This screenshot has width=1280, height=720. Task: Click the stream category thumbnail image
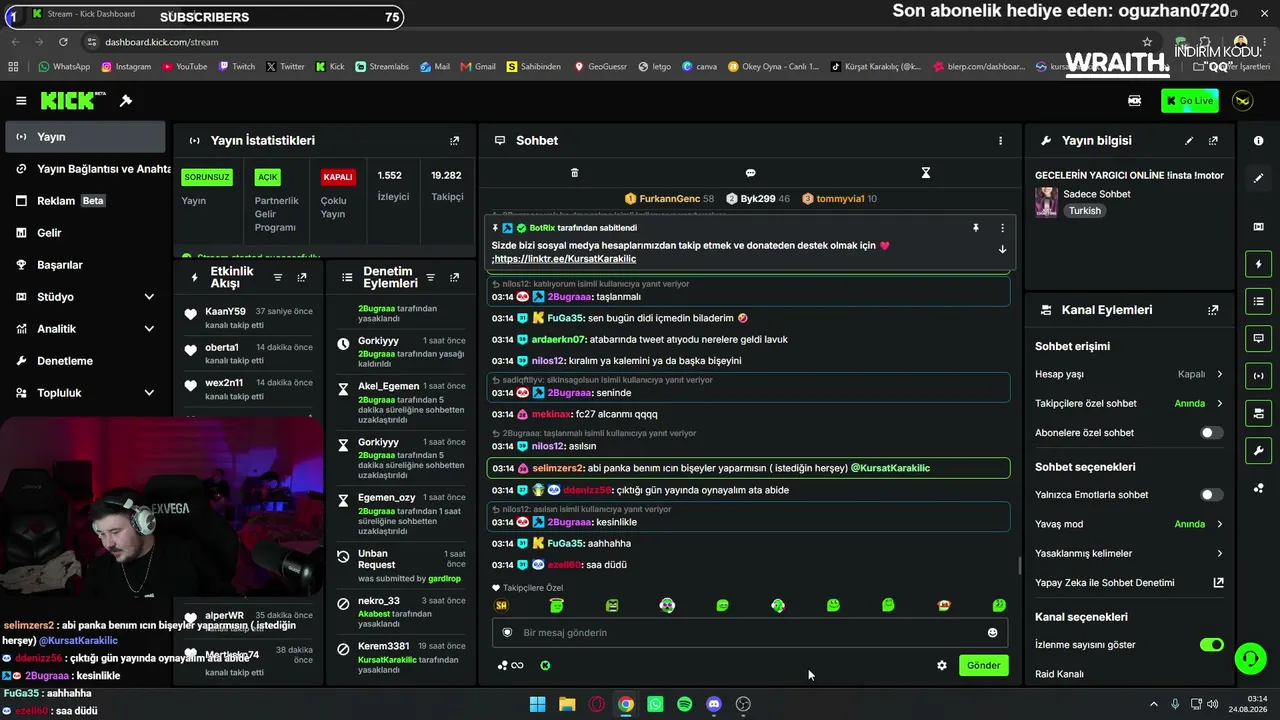point(1046,202)
